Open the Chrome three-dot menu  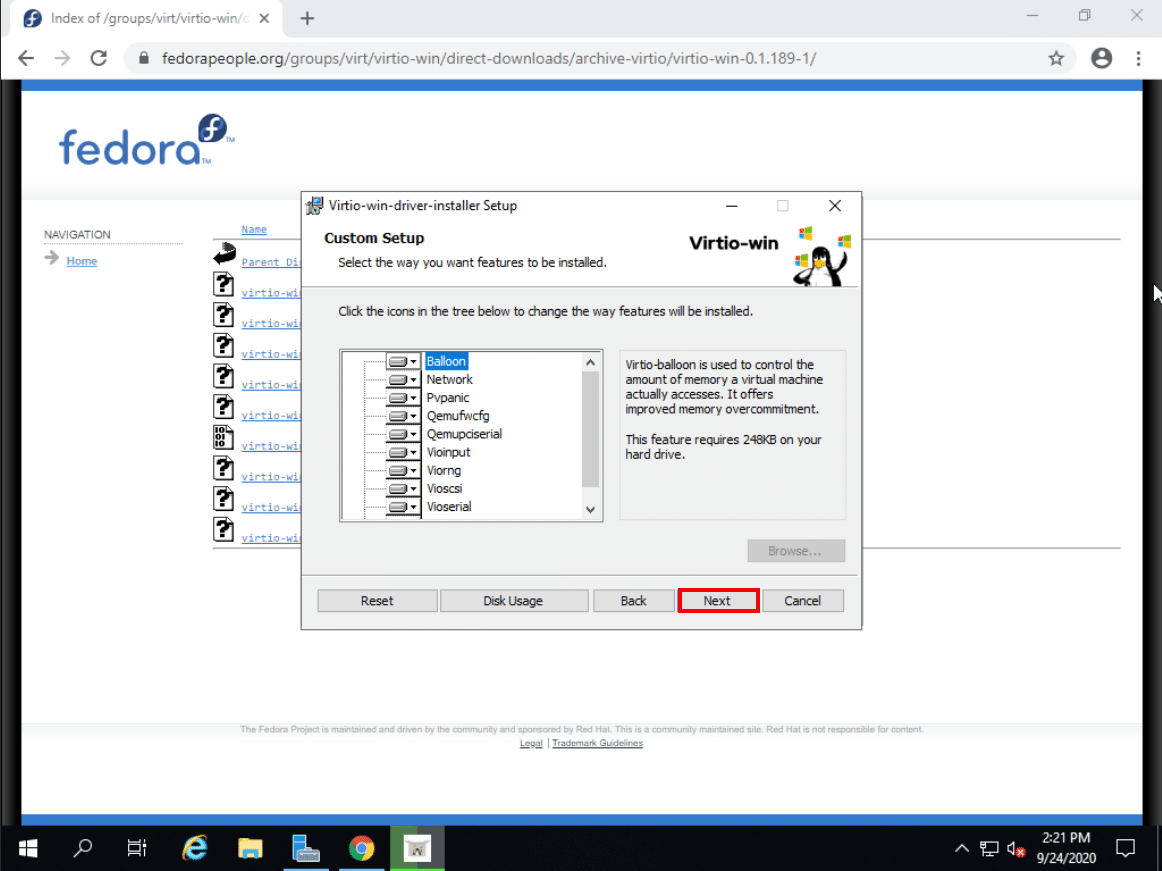coord(1139,59)
